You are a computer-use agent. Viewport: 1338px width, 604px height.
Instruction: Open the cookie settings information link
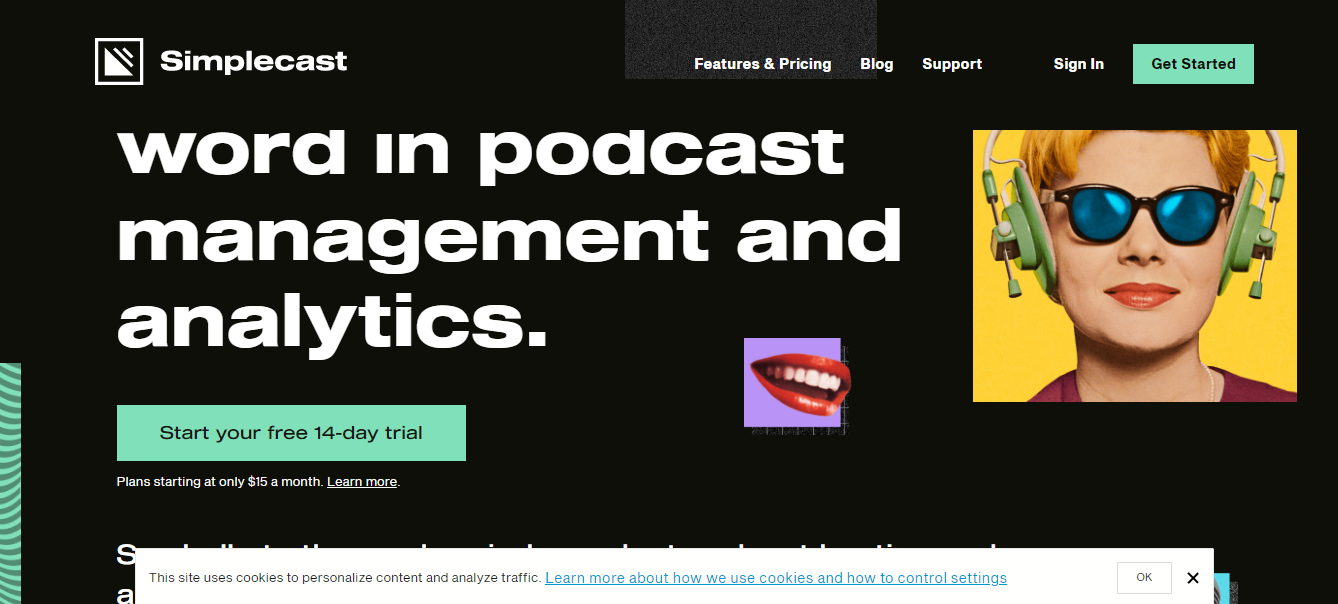click(x=775, y=578)
